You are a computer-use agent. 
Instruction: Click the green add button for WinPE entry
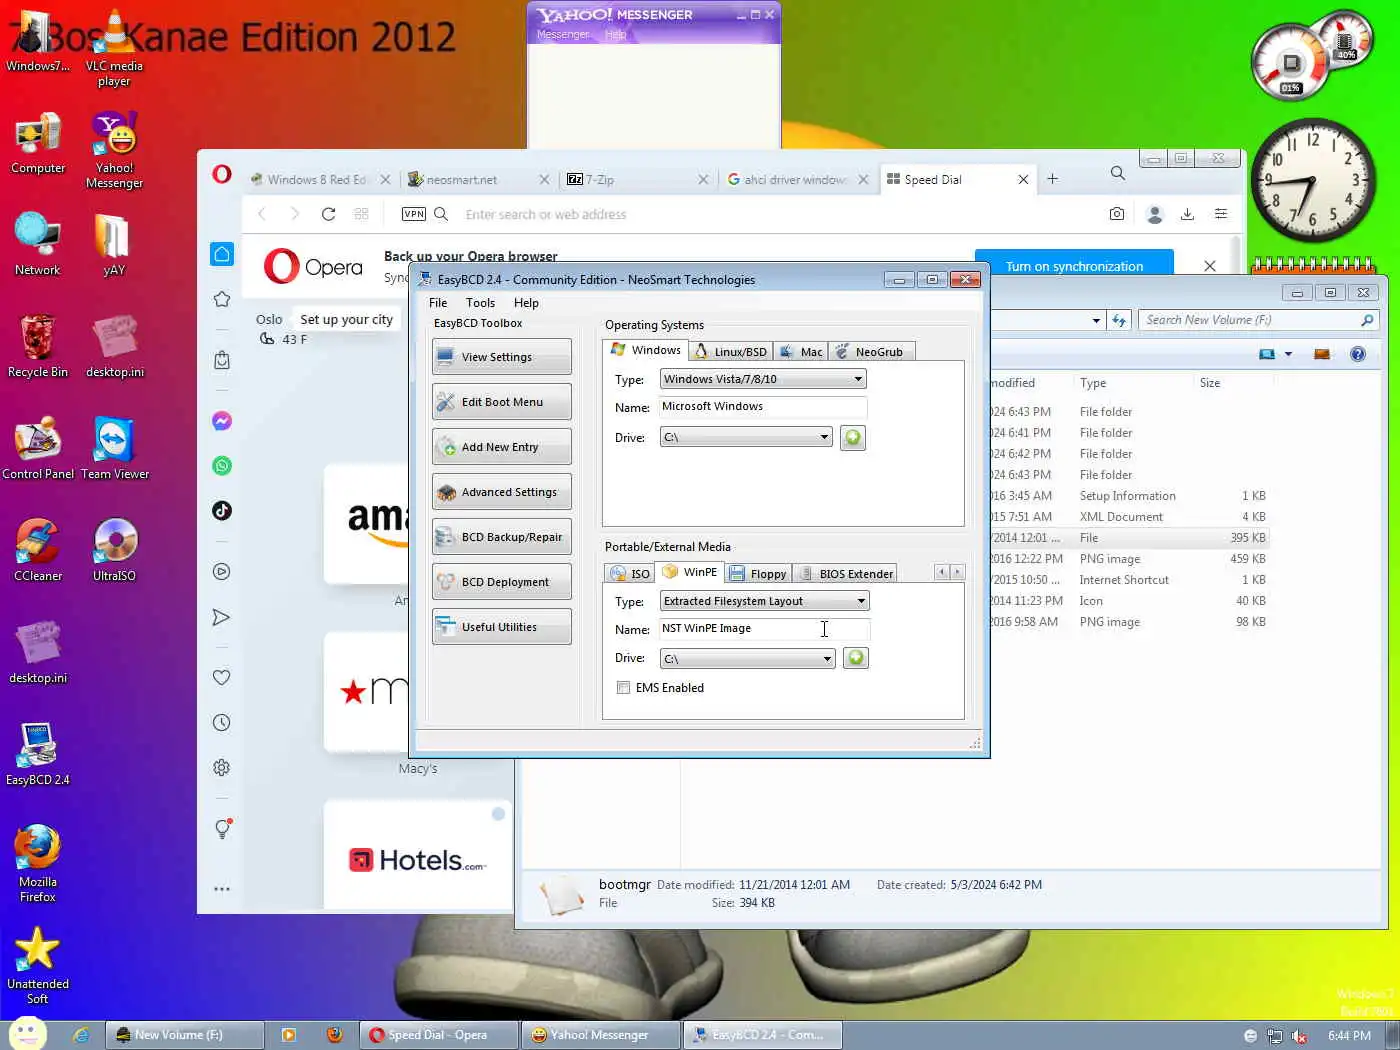click(x=856, y=658)
